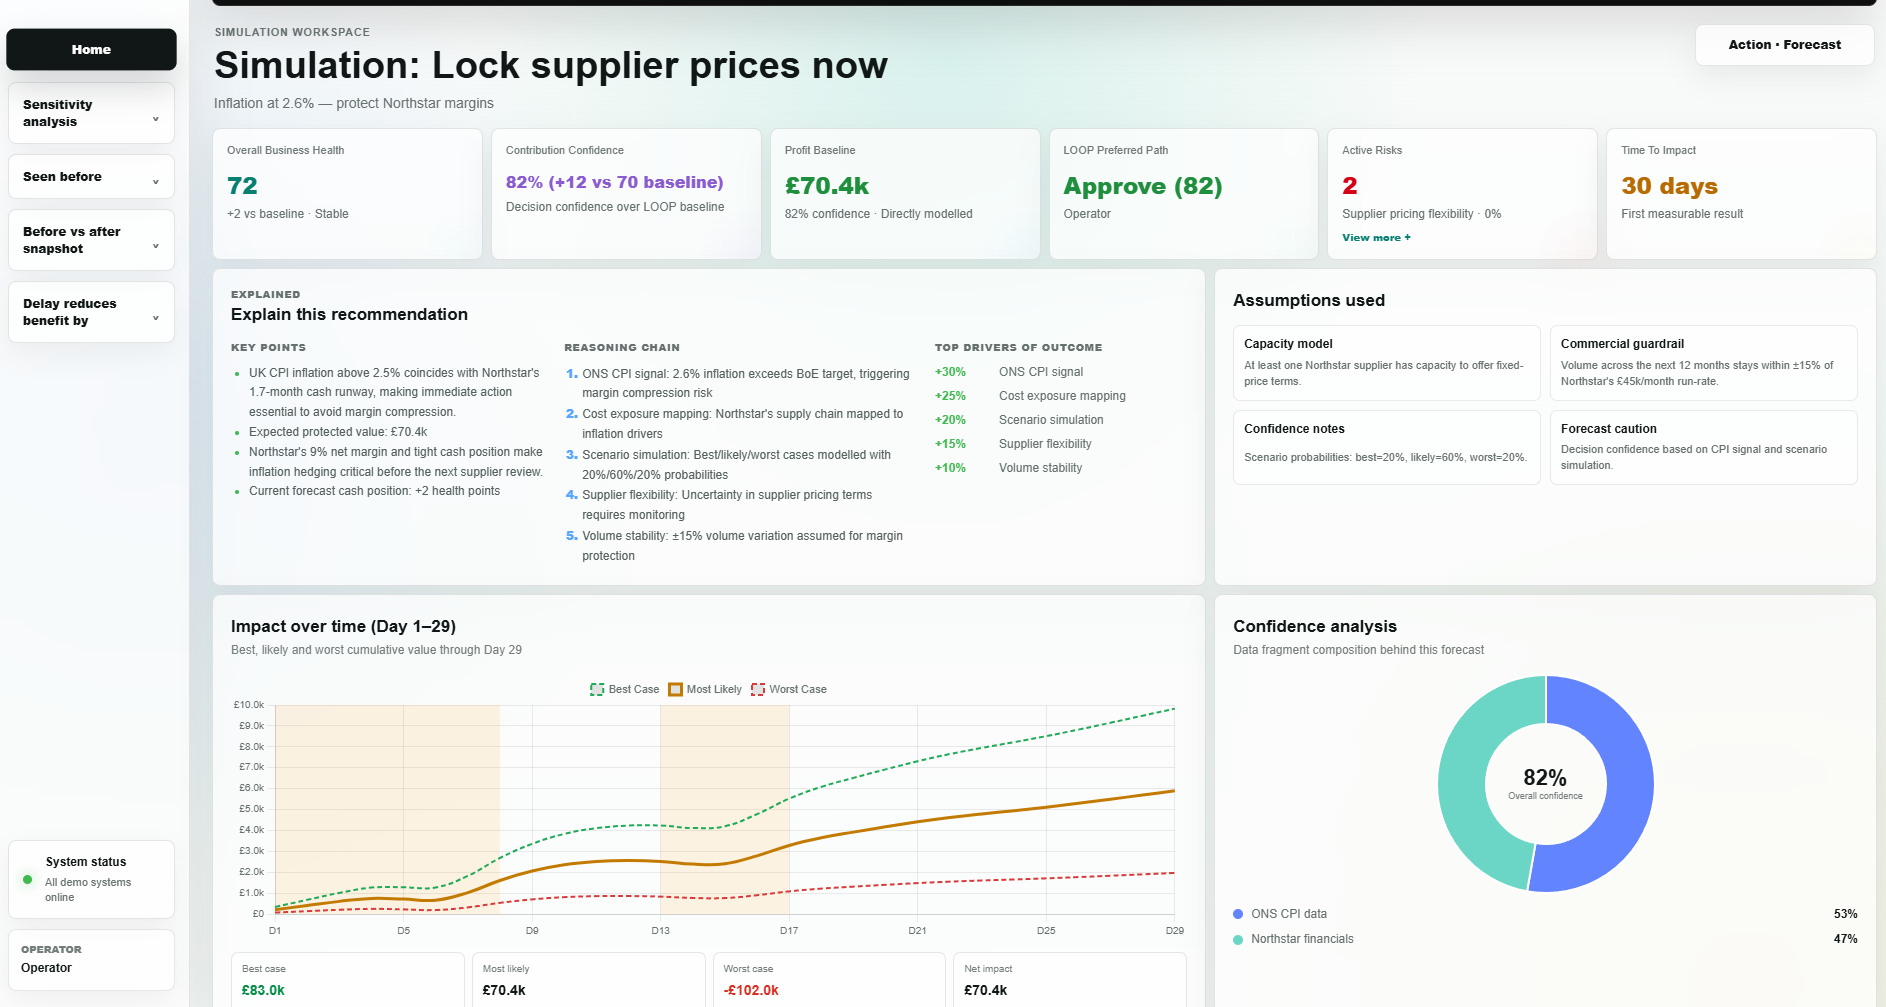Image resolution: width=1886 pixels, height=1007 pixels.
Task: Click the Action · Forecast button
Action: tap(1784, 45)
